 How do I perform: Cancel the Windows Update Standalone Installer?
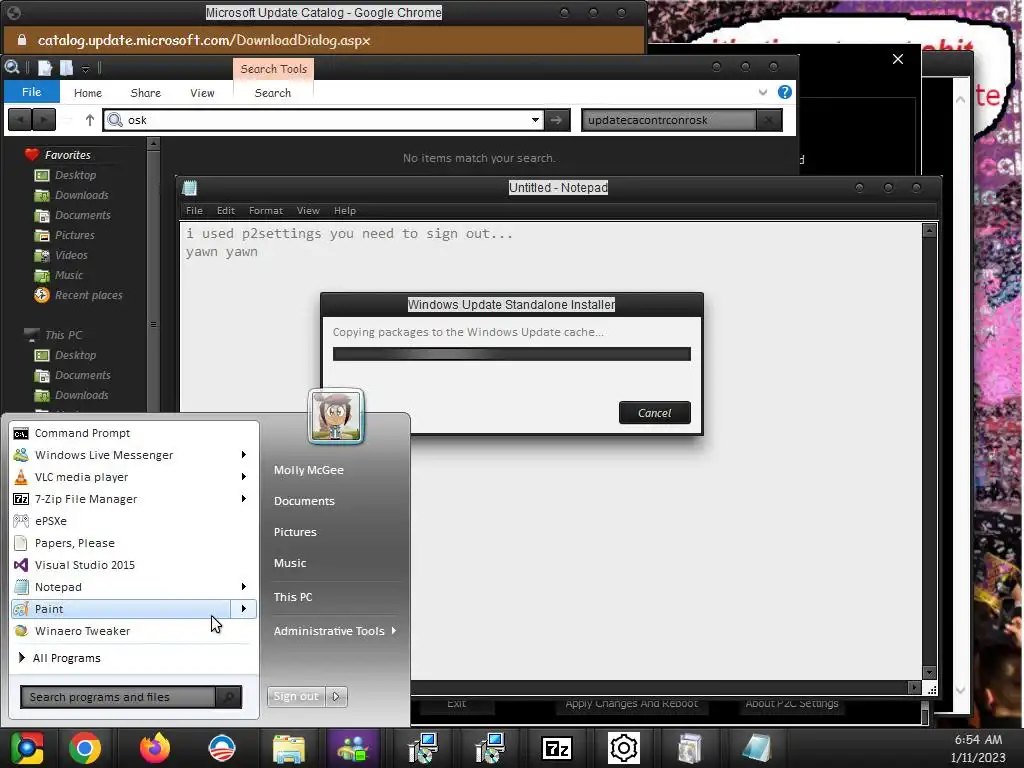click(654, 413)
